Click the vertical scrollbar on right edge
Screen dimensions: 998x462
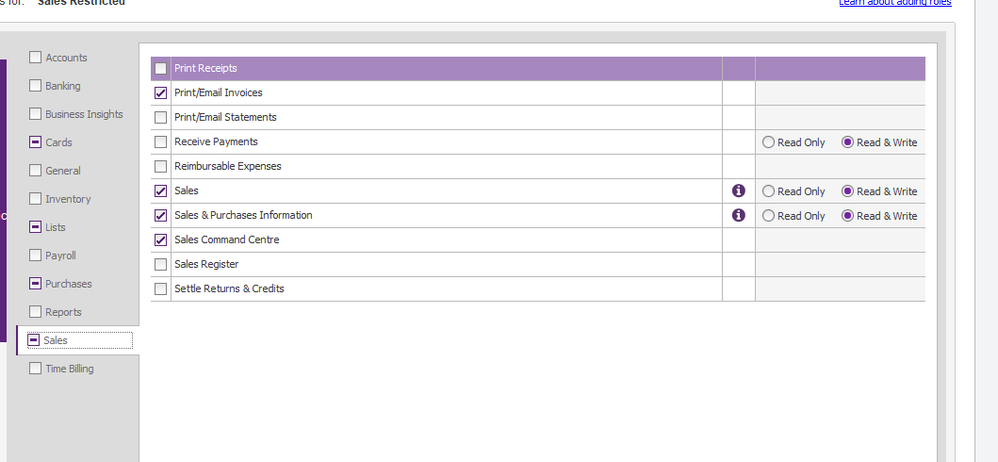(985, 230)
